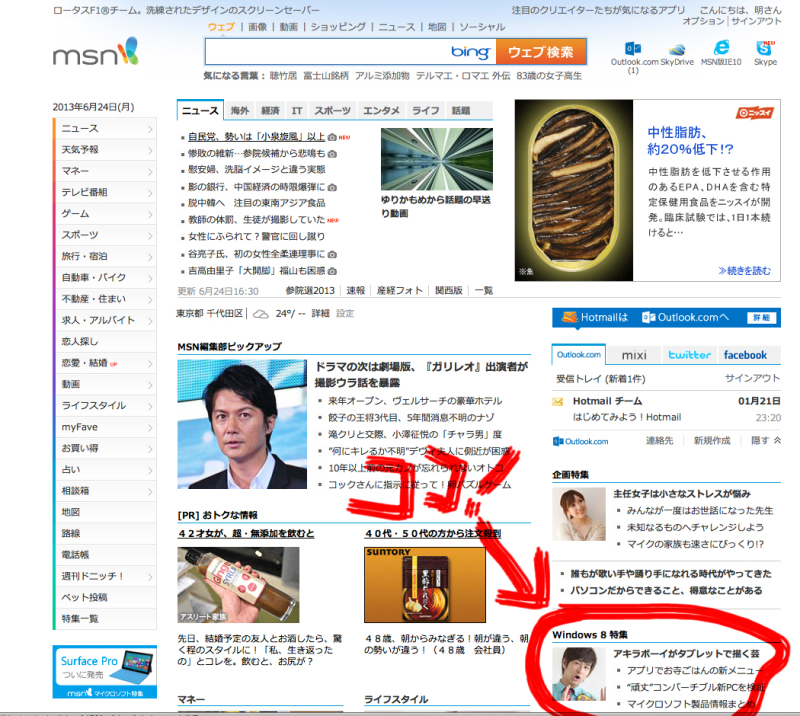The height and width of the screenshot is (716, 800).
Task: Click the サインアウト link at top right
Action: (756, 21)
